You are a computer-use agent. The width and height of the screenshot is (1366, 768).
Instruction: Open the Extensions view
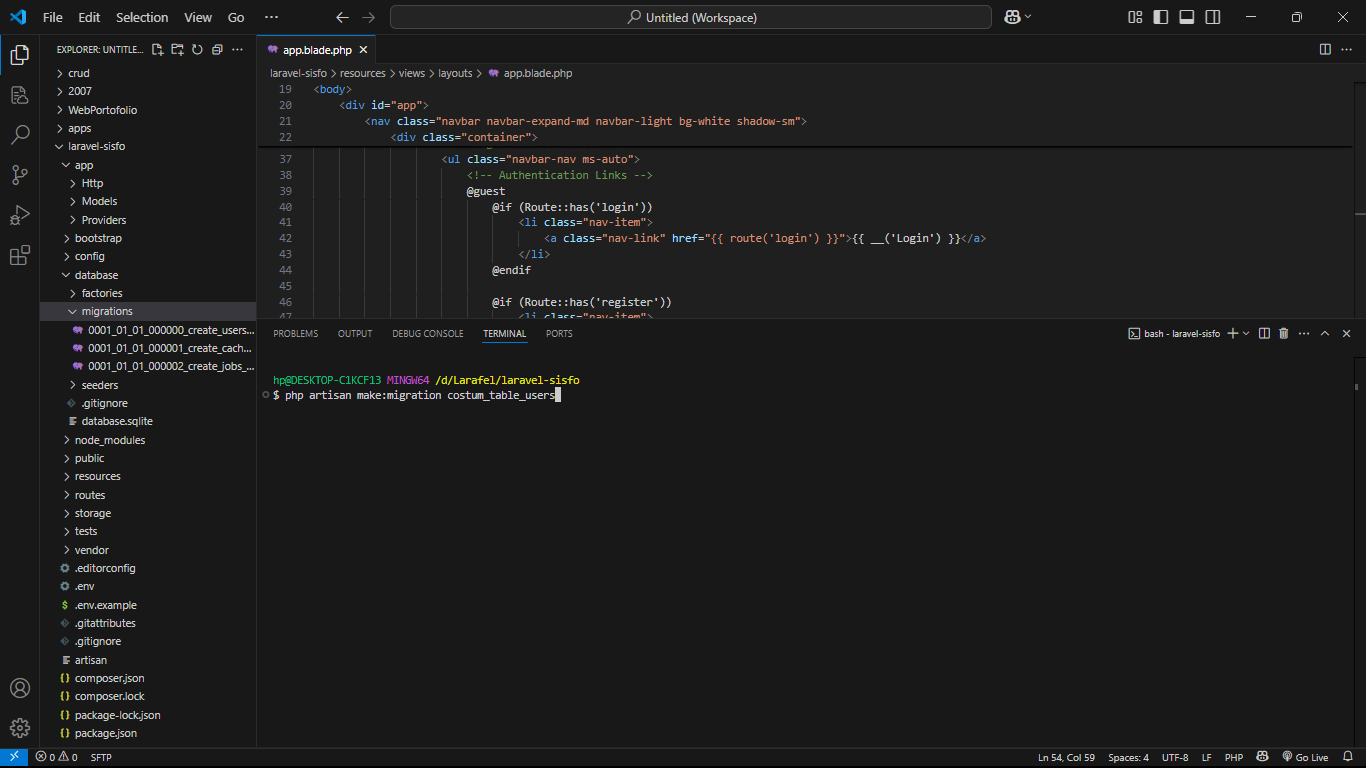20,256
